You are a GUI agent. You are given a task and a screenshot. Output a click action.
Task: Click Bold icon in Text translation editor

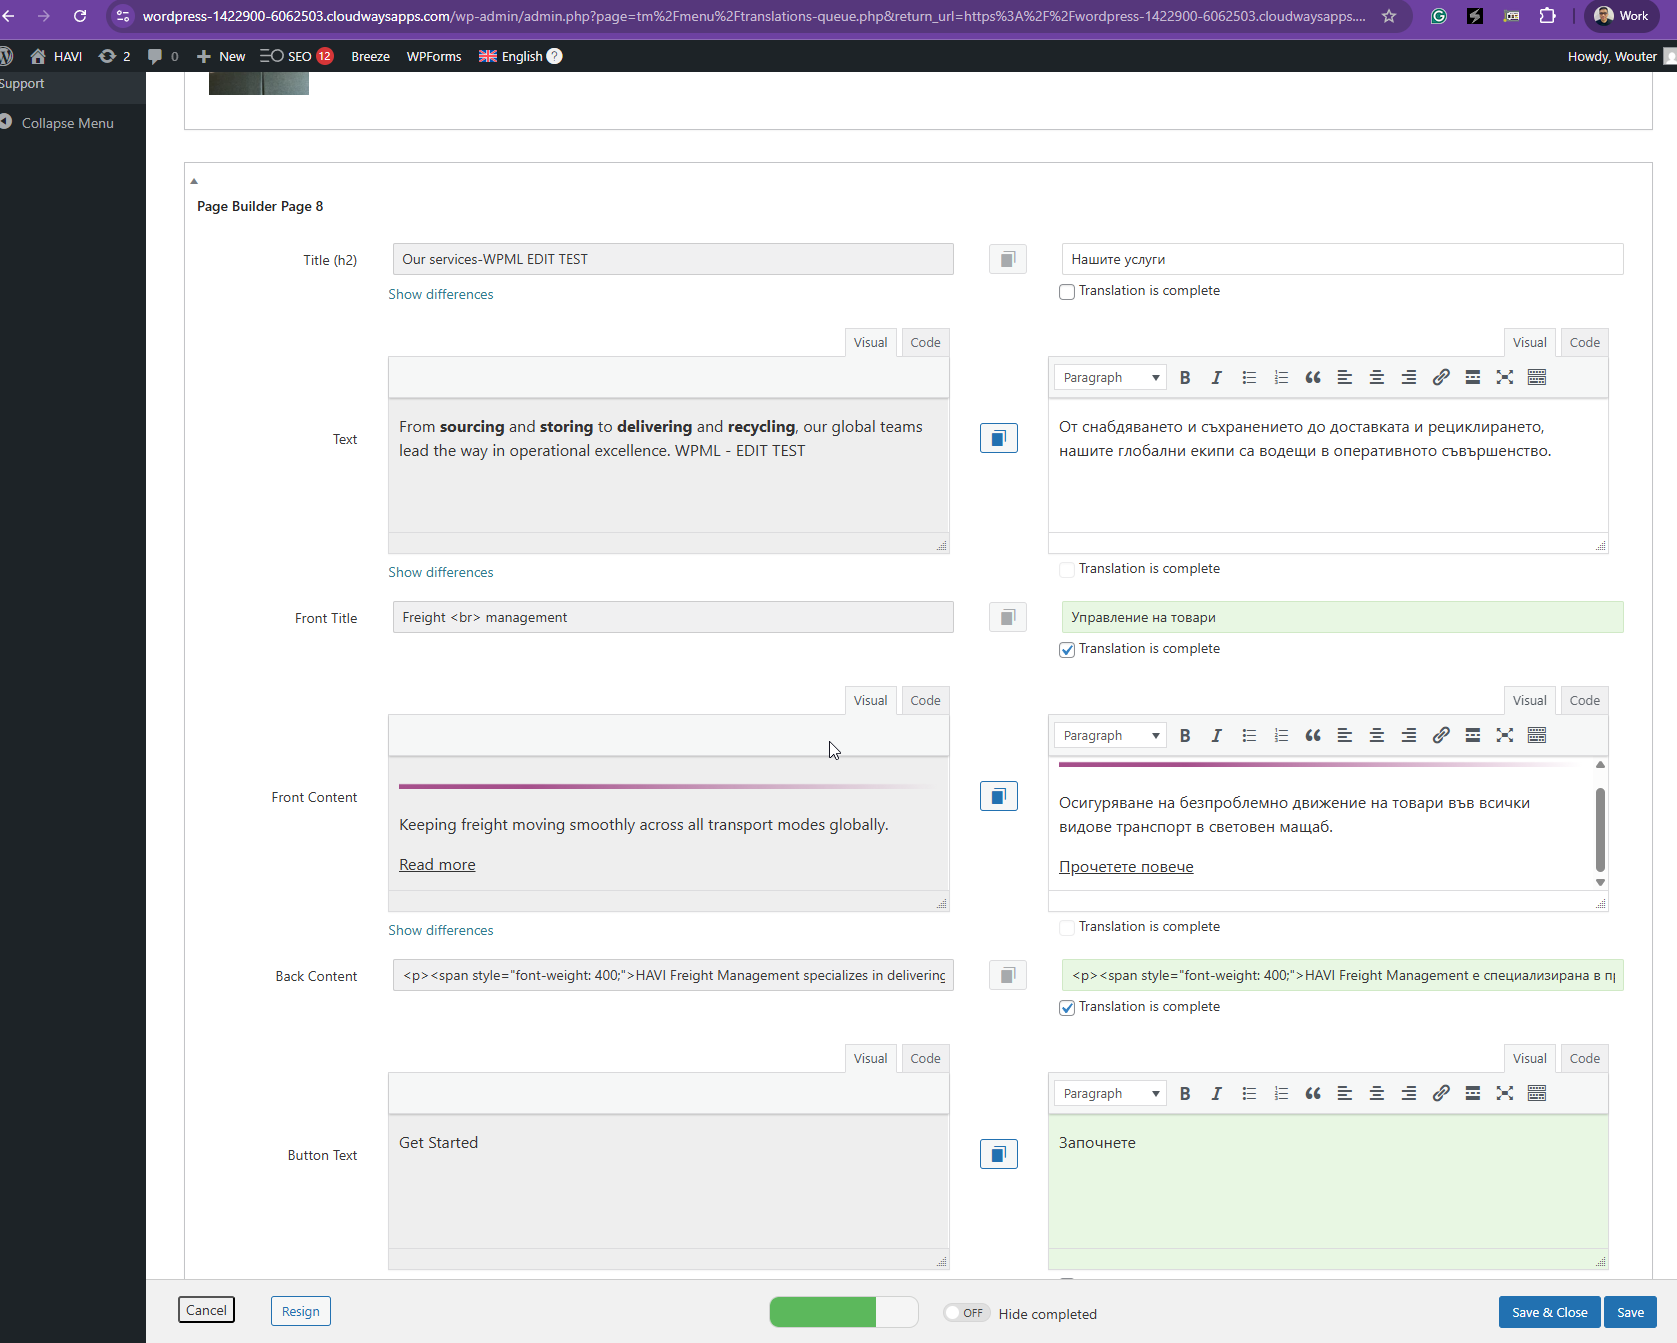point(1185,377)
